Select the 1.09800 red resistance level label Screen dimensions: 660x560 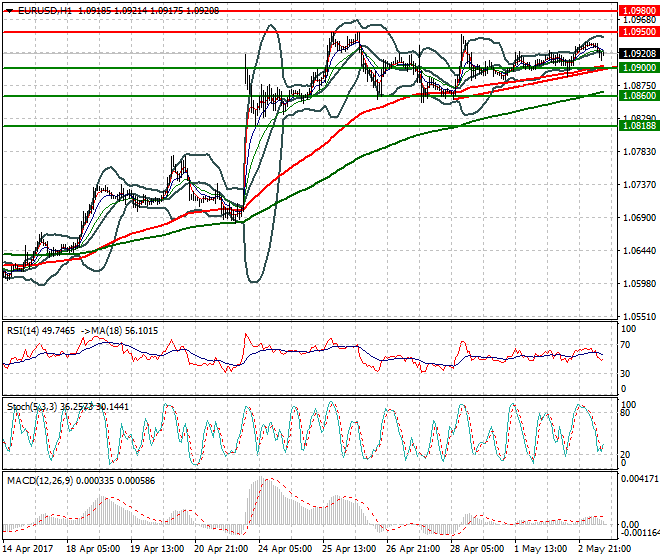coord(639,11)
